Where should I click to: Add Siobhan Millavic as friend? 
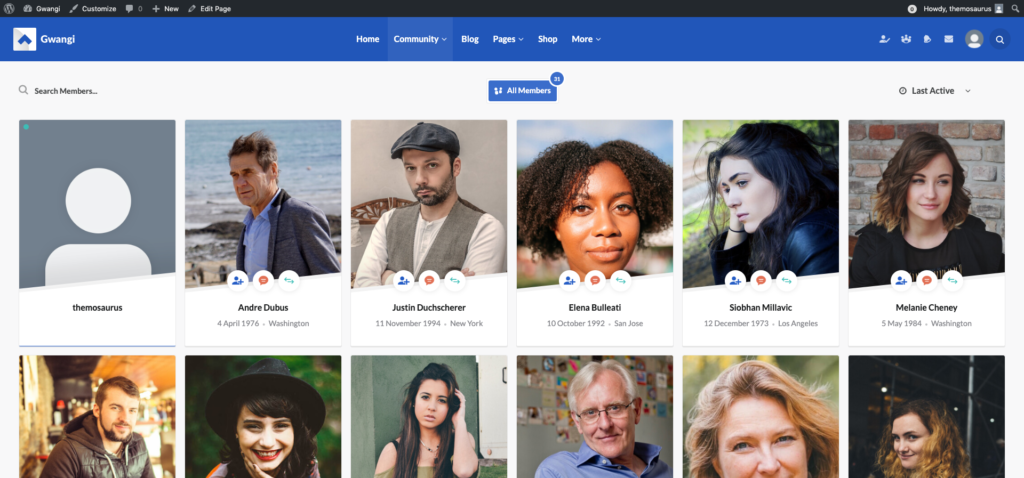(736, 280)
